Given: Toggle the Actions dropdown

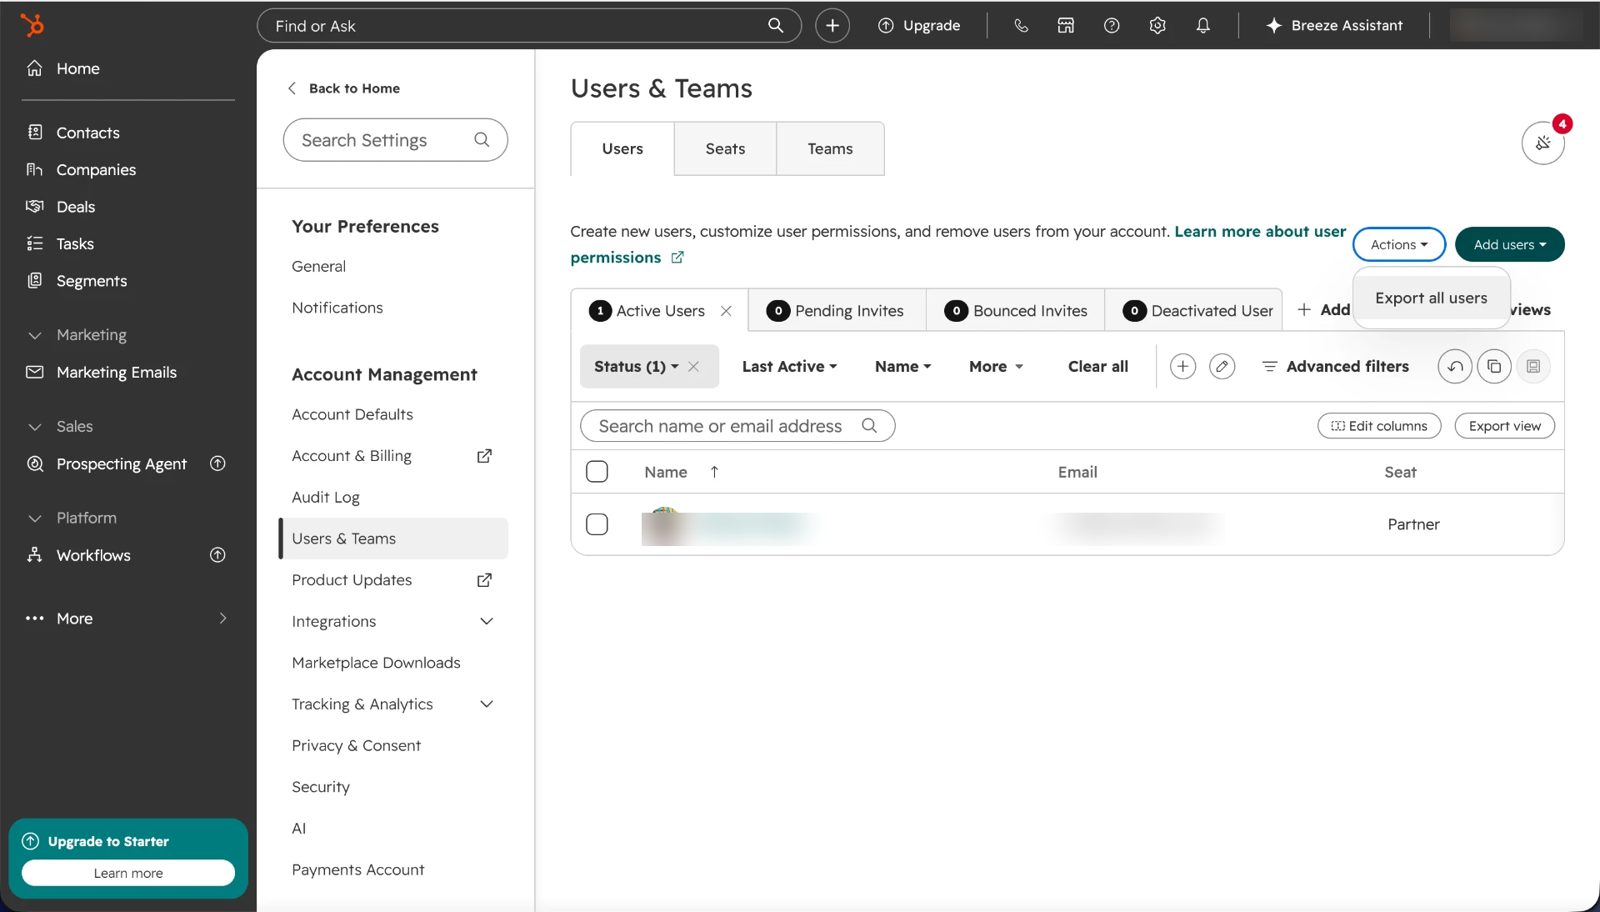Looking at the screenshot, I should pyautogui.click(x=1399, y=244).
